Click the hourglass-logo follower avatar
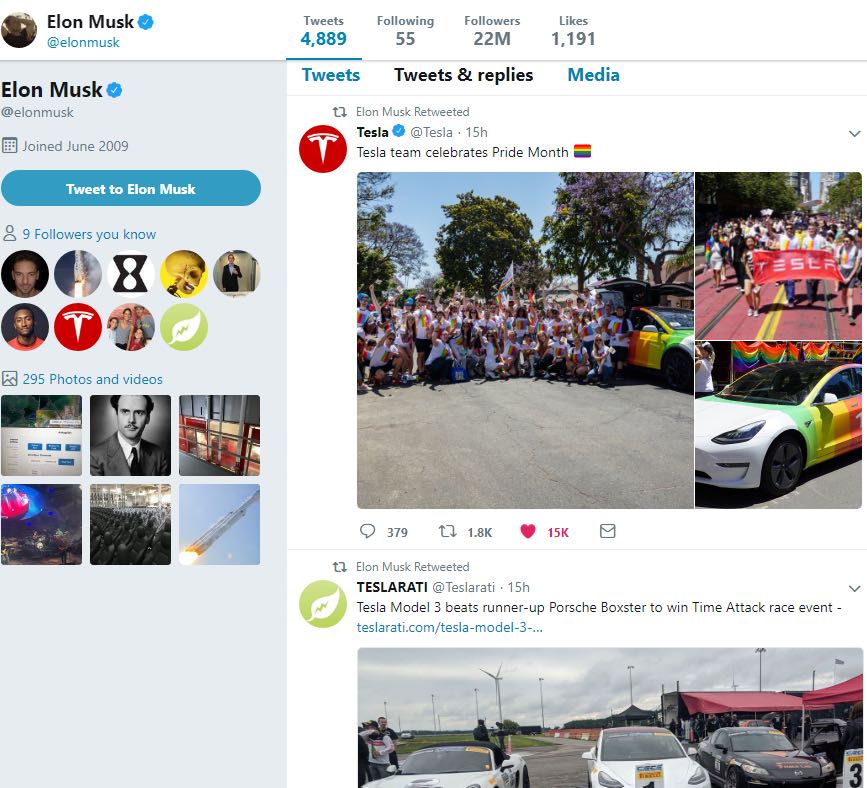This screenshot has height=788, width=867. point(130,274)
